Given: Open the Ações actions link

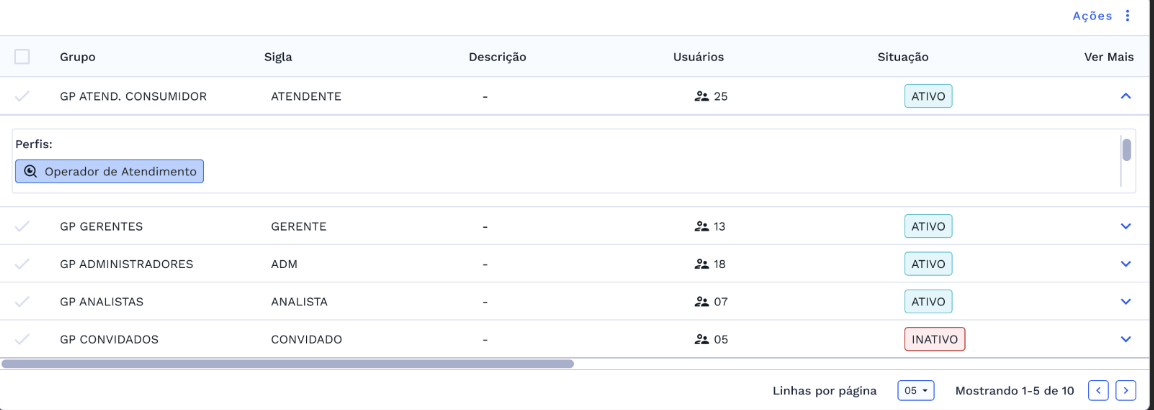Looking at the screenshot, I should (1092, 16).
